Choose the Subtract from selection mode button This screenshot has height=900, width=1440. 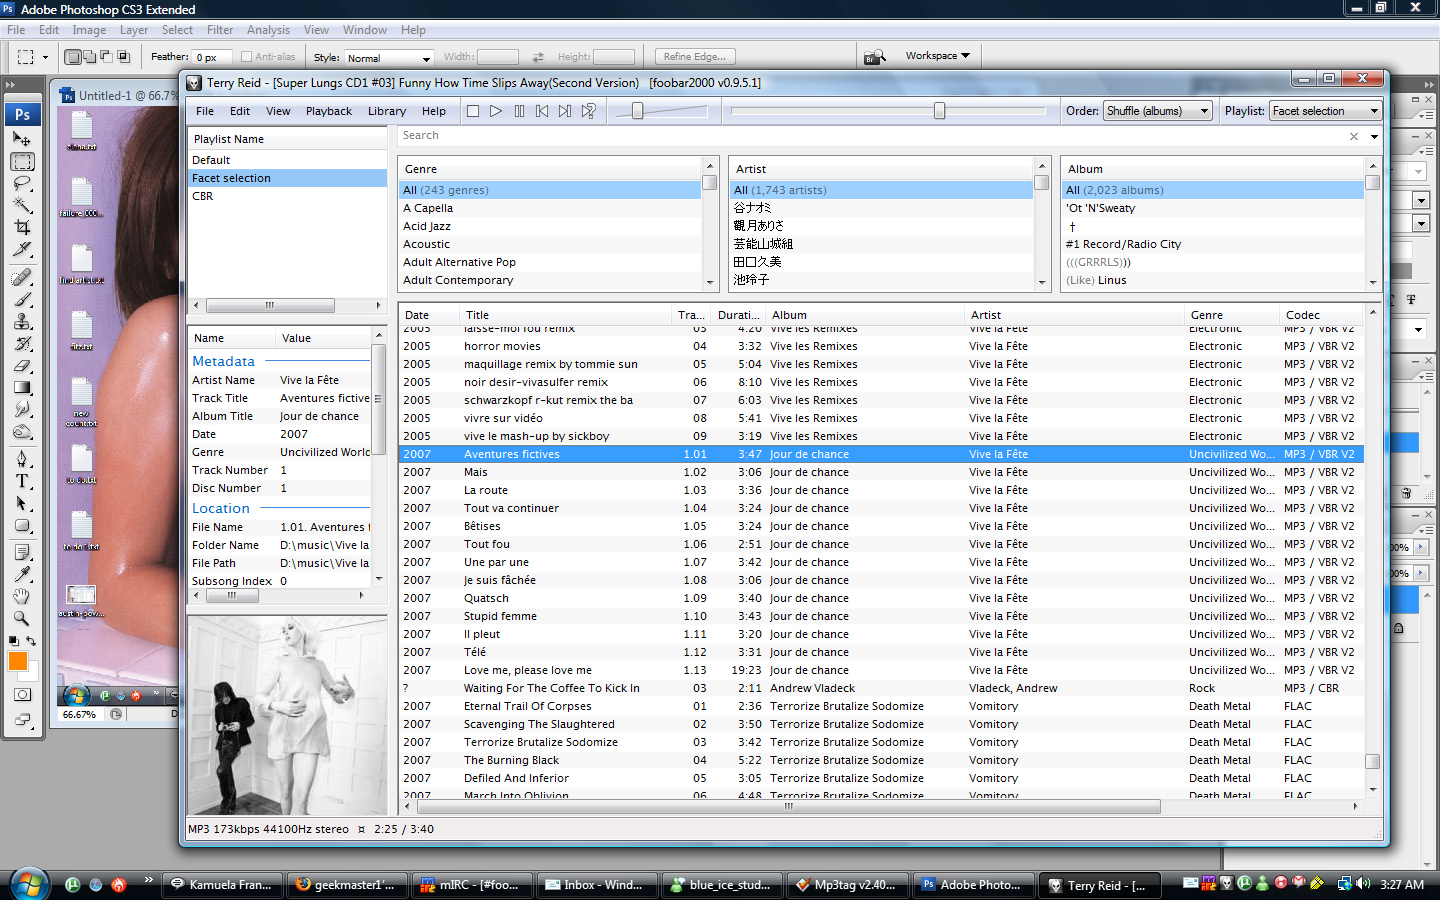coord(106,57)
